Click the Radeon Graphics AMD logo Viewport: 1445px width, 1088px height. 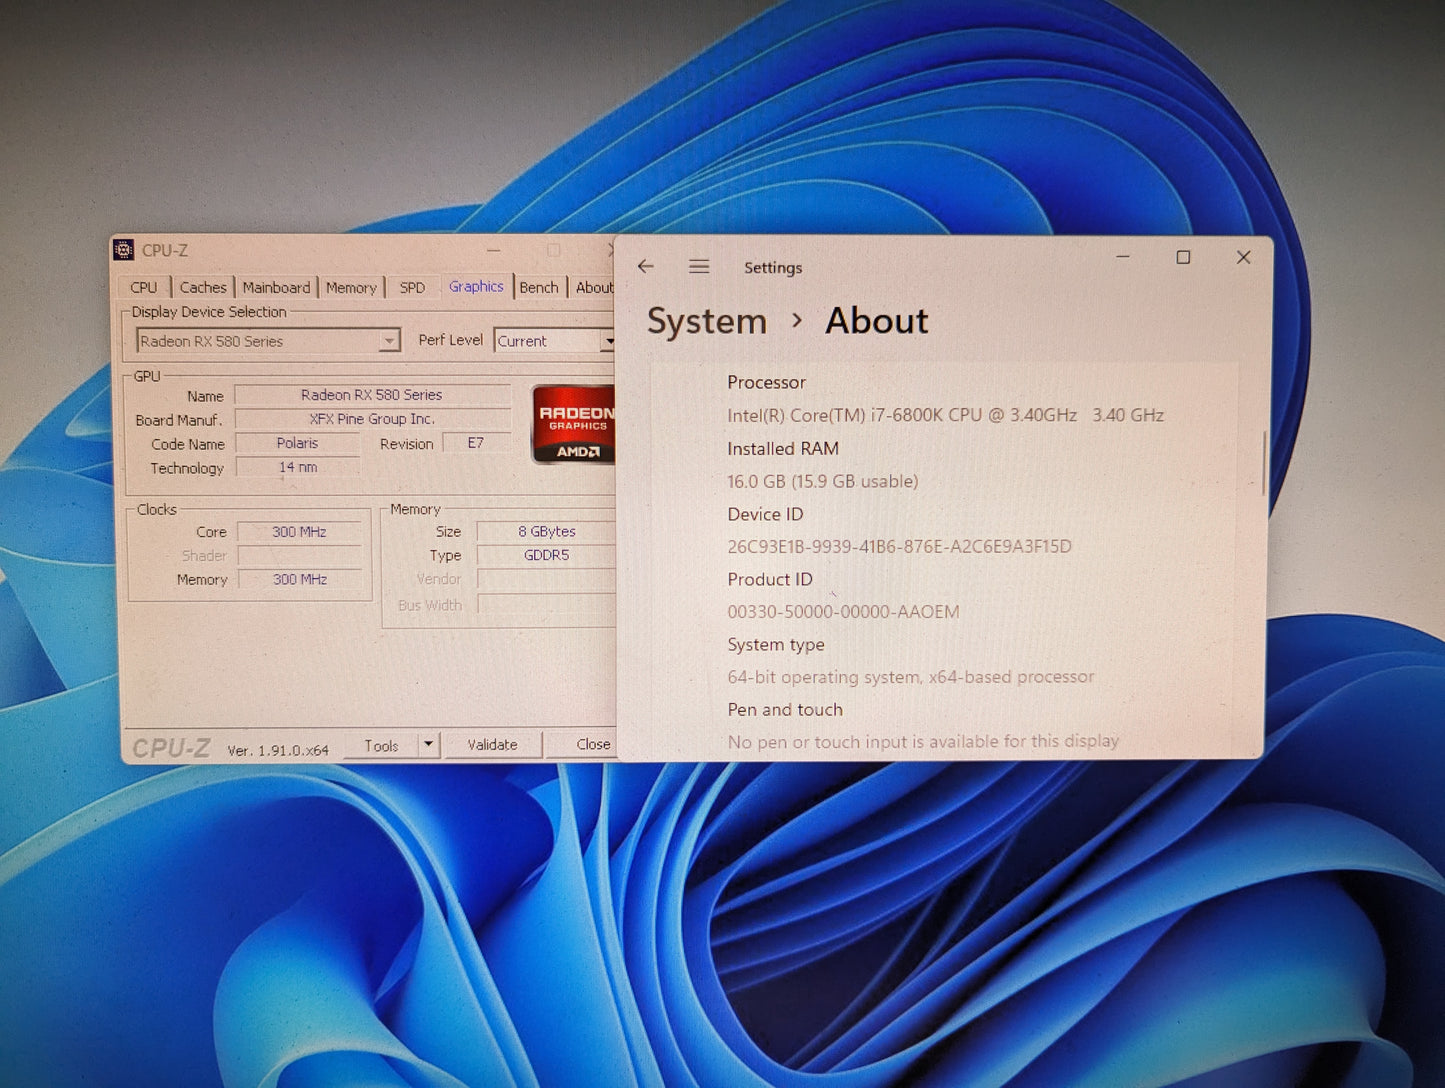click(574, 424)
